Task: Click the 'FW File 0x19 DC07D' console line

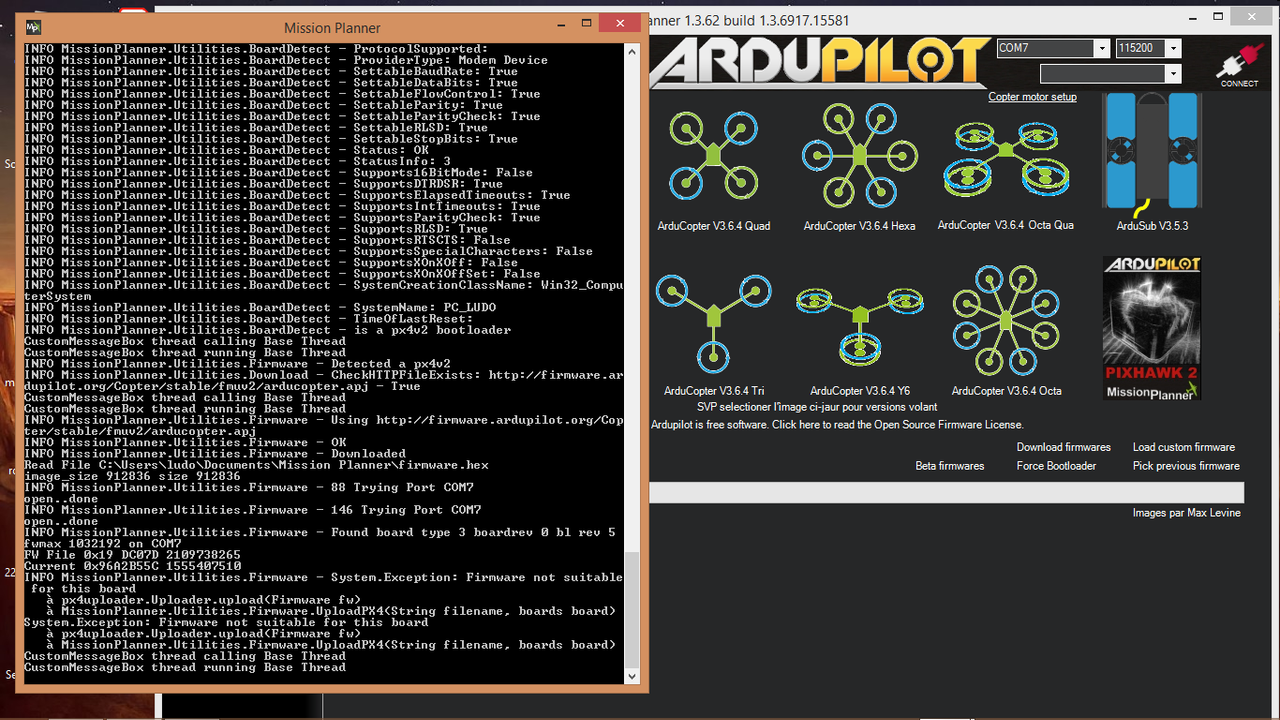Action: (132, 555)
